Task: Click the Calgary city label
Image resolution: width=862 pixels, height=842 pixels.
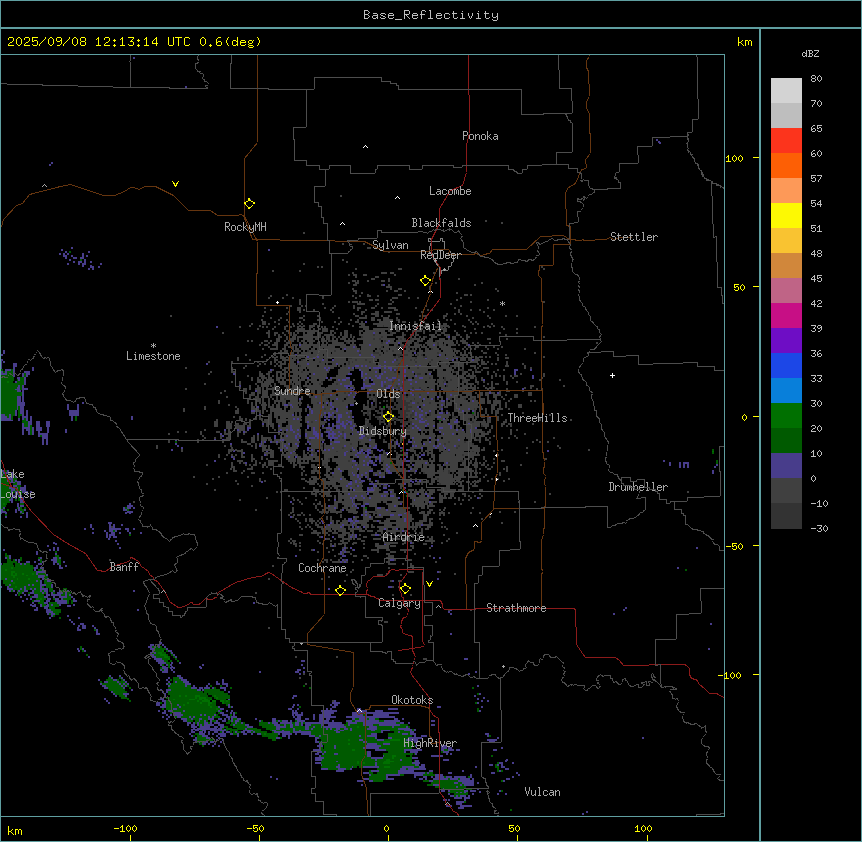Action: pyautogui.click(x=399, y=603)
